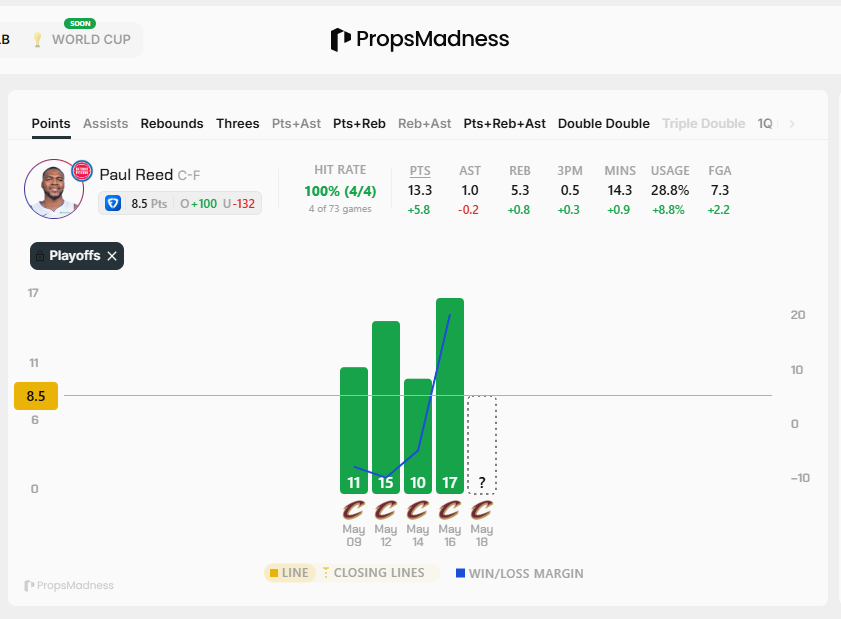Click the yellow LINE legend swatch
This screenshot has height=619, width=841.
(x=274, y=573)
